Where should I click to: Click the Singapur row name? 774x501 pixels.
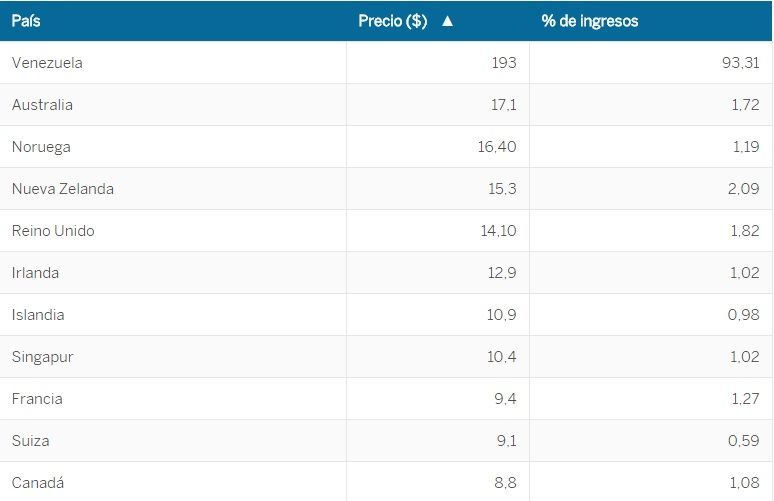click(42, 357)
